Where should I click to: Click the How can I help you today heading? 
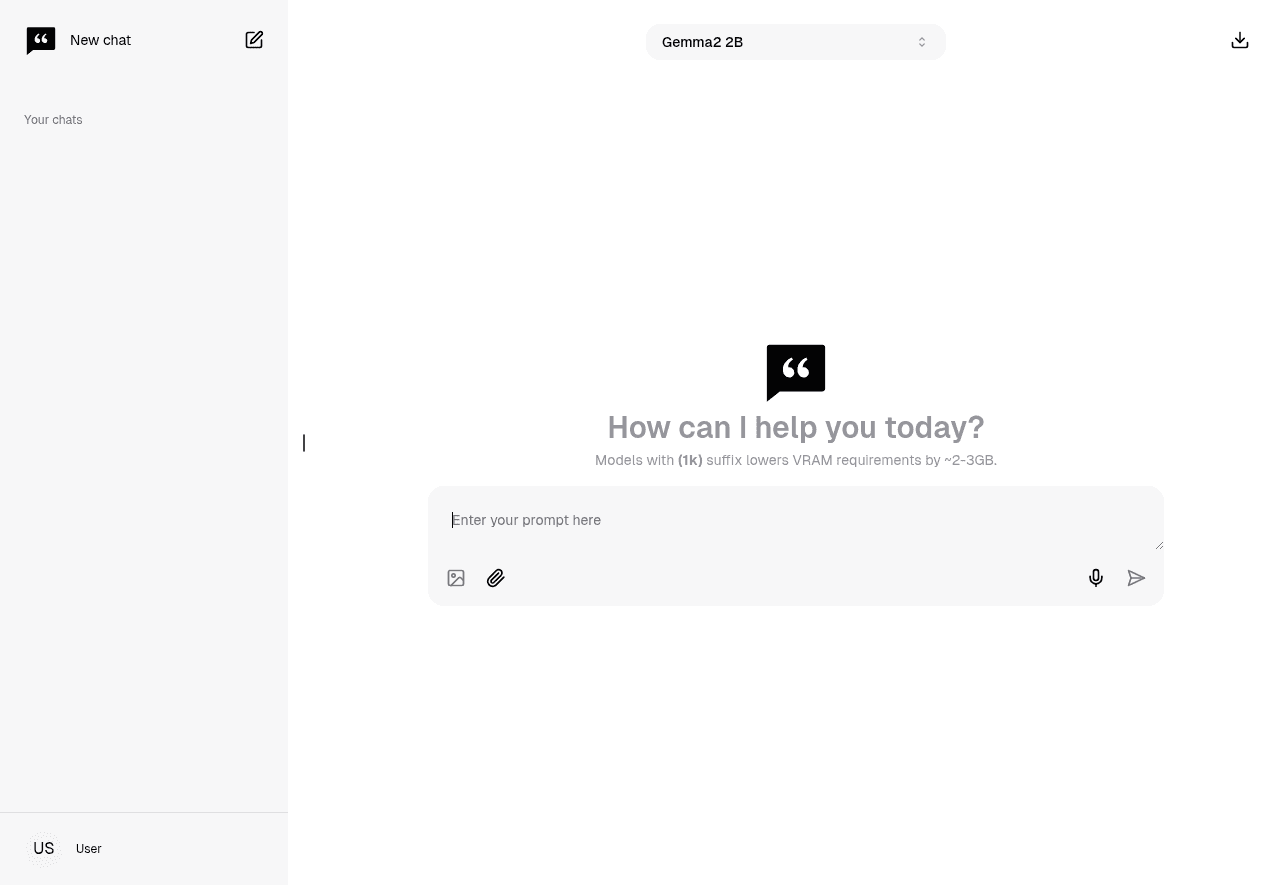(796, 427)
